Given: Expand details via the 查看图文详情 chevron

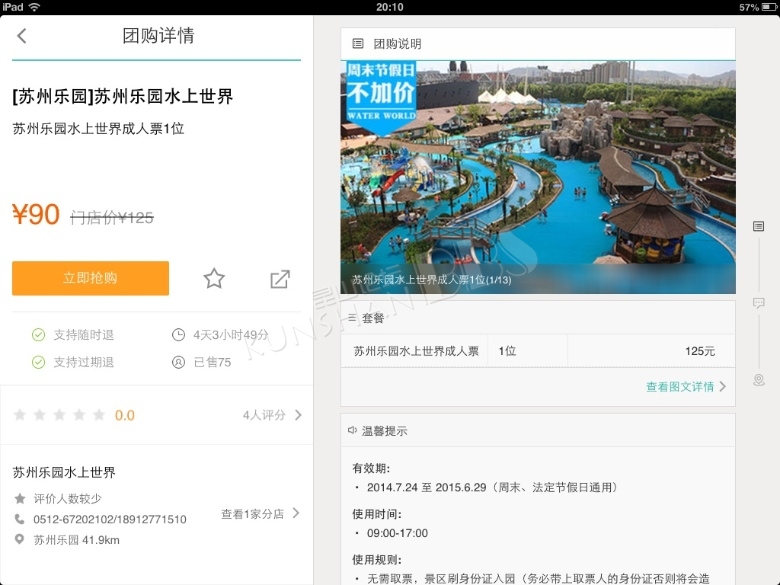Looking at the screenshot, I should (723, 387).
